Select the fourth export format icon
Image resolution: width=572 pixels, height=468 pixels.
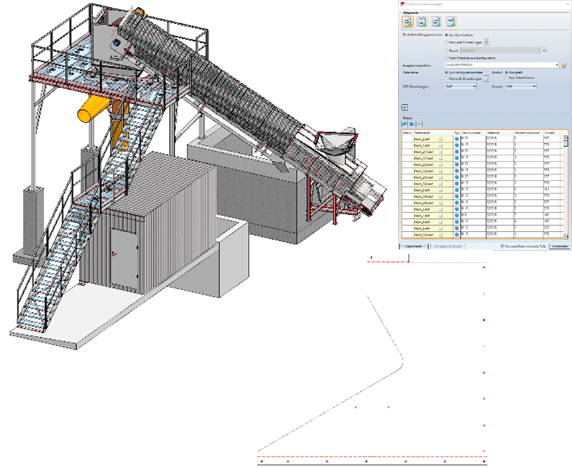coord(451,22)
